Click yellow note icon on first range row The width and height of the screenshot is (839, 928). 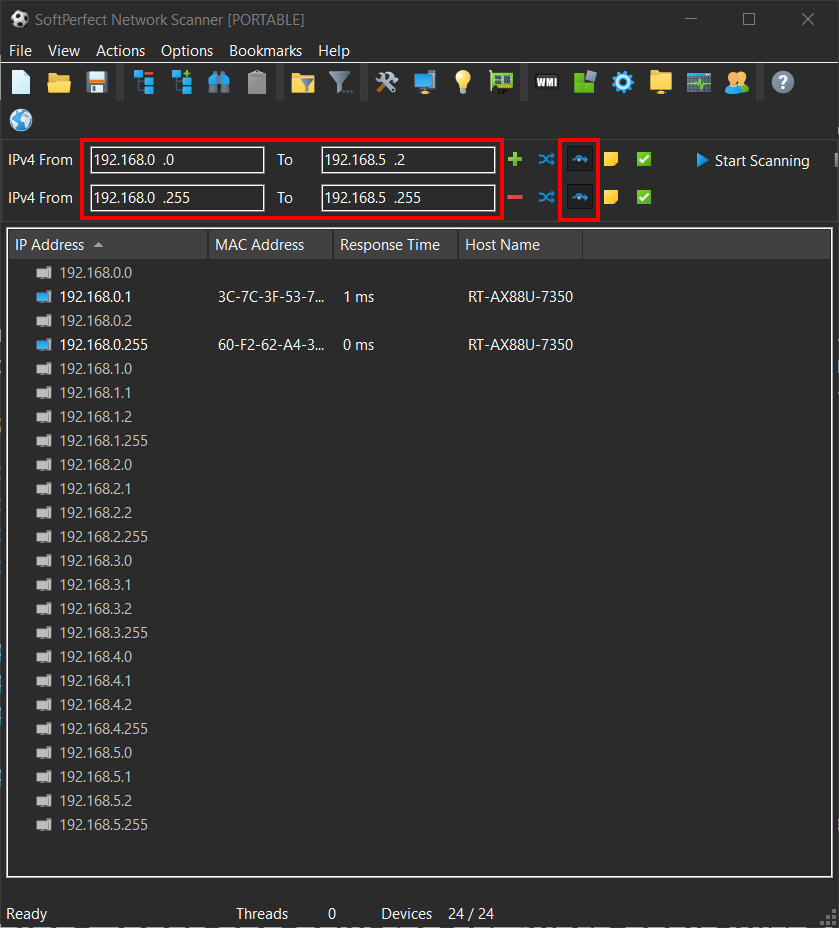611,159
